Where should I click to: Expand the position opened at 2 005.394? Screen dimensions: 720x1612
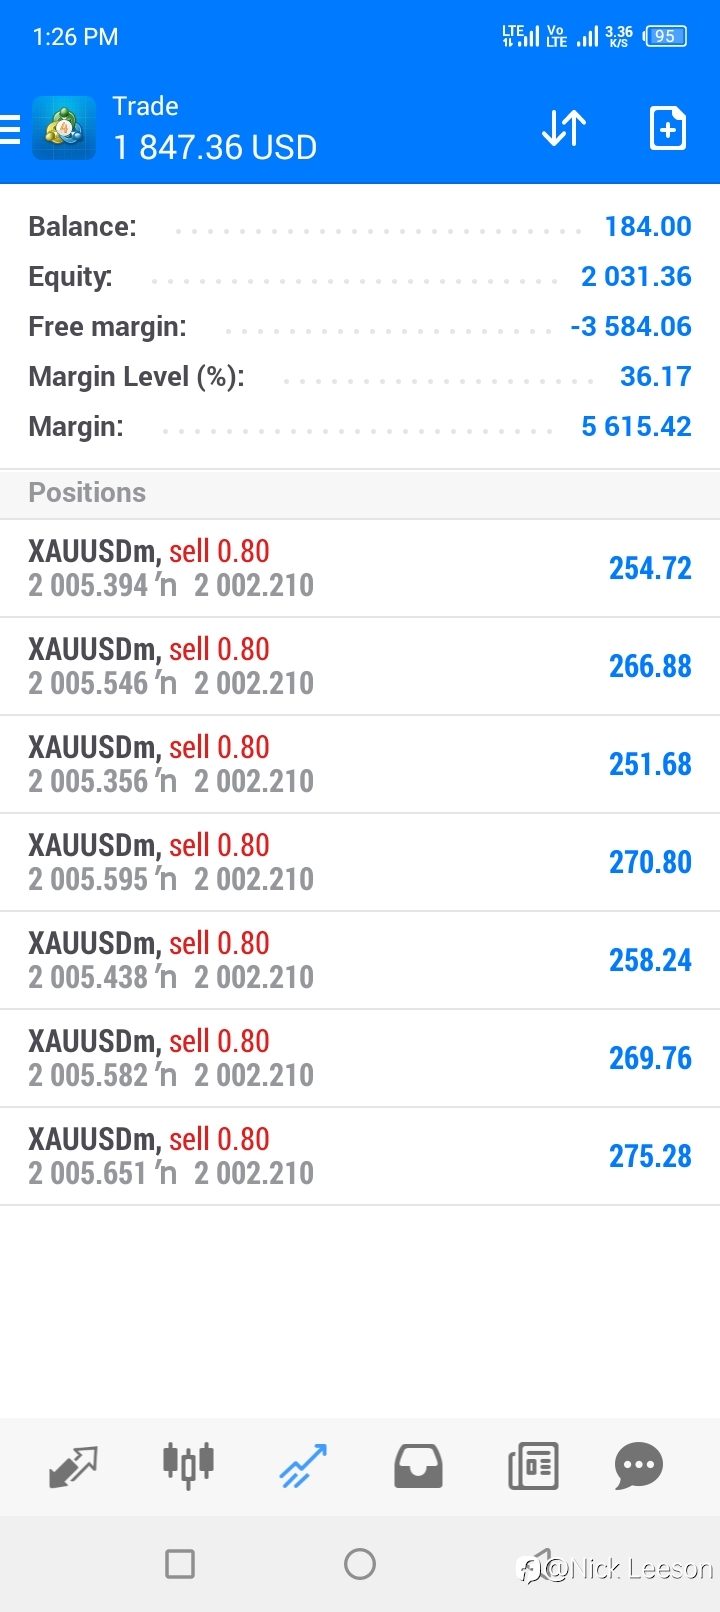click(x=360, y=568)
